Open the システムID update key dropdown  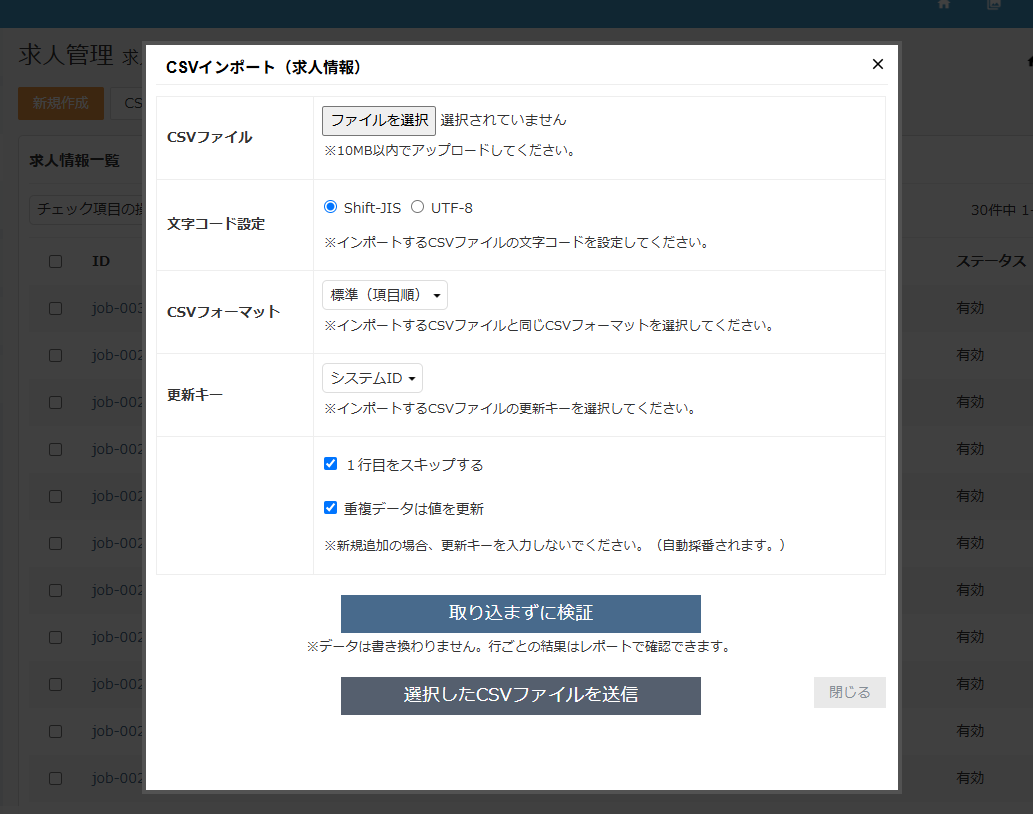(372, 378)
